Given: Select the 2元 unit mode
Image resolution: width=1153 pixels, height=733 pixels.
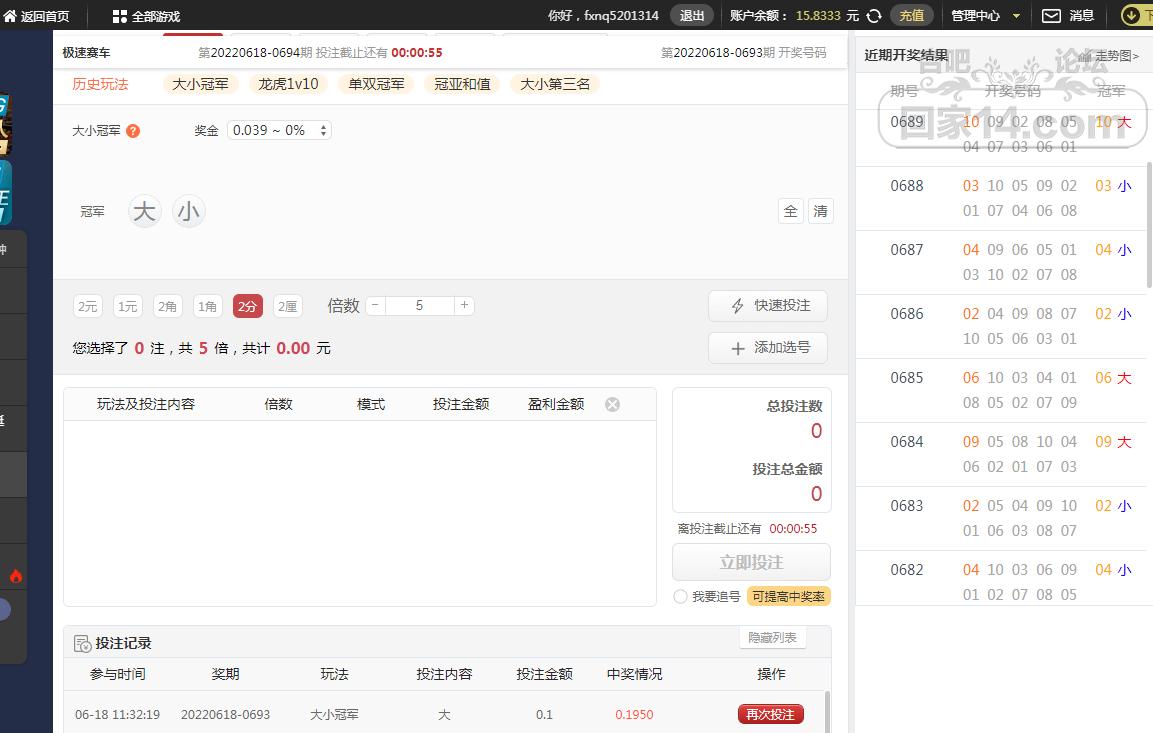Looking at the screenshot, I should [x=88, y=306].
